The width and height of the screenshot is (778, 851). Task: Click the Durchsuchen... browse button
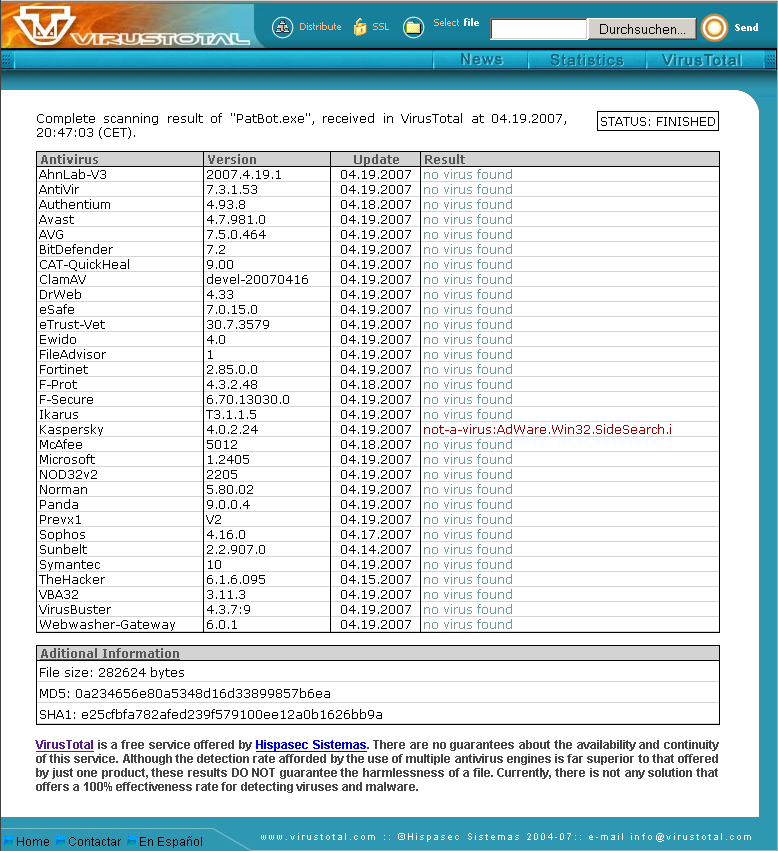click(642, 29)
